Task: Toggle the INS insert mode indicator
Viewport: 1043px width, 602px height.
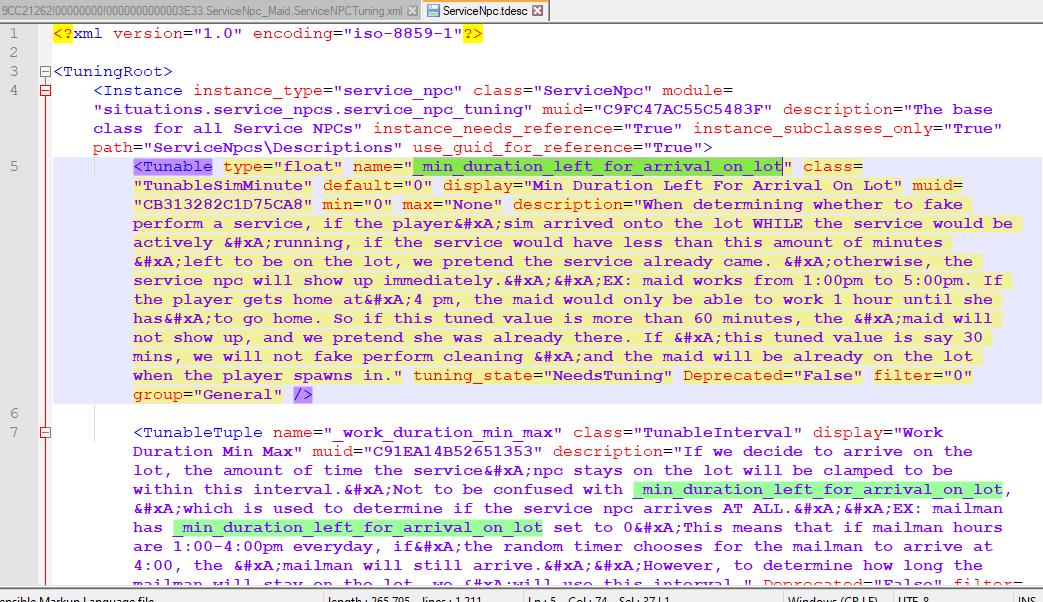Action: [x=1026, y=598]
